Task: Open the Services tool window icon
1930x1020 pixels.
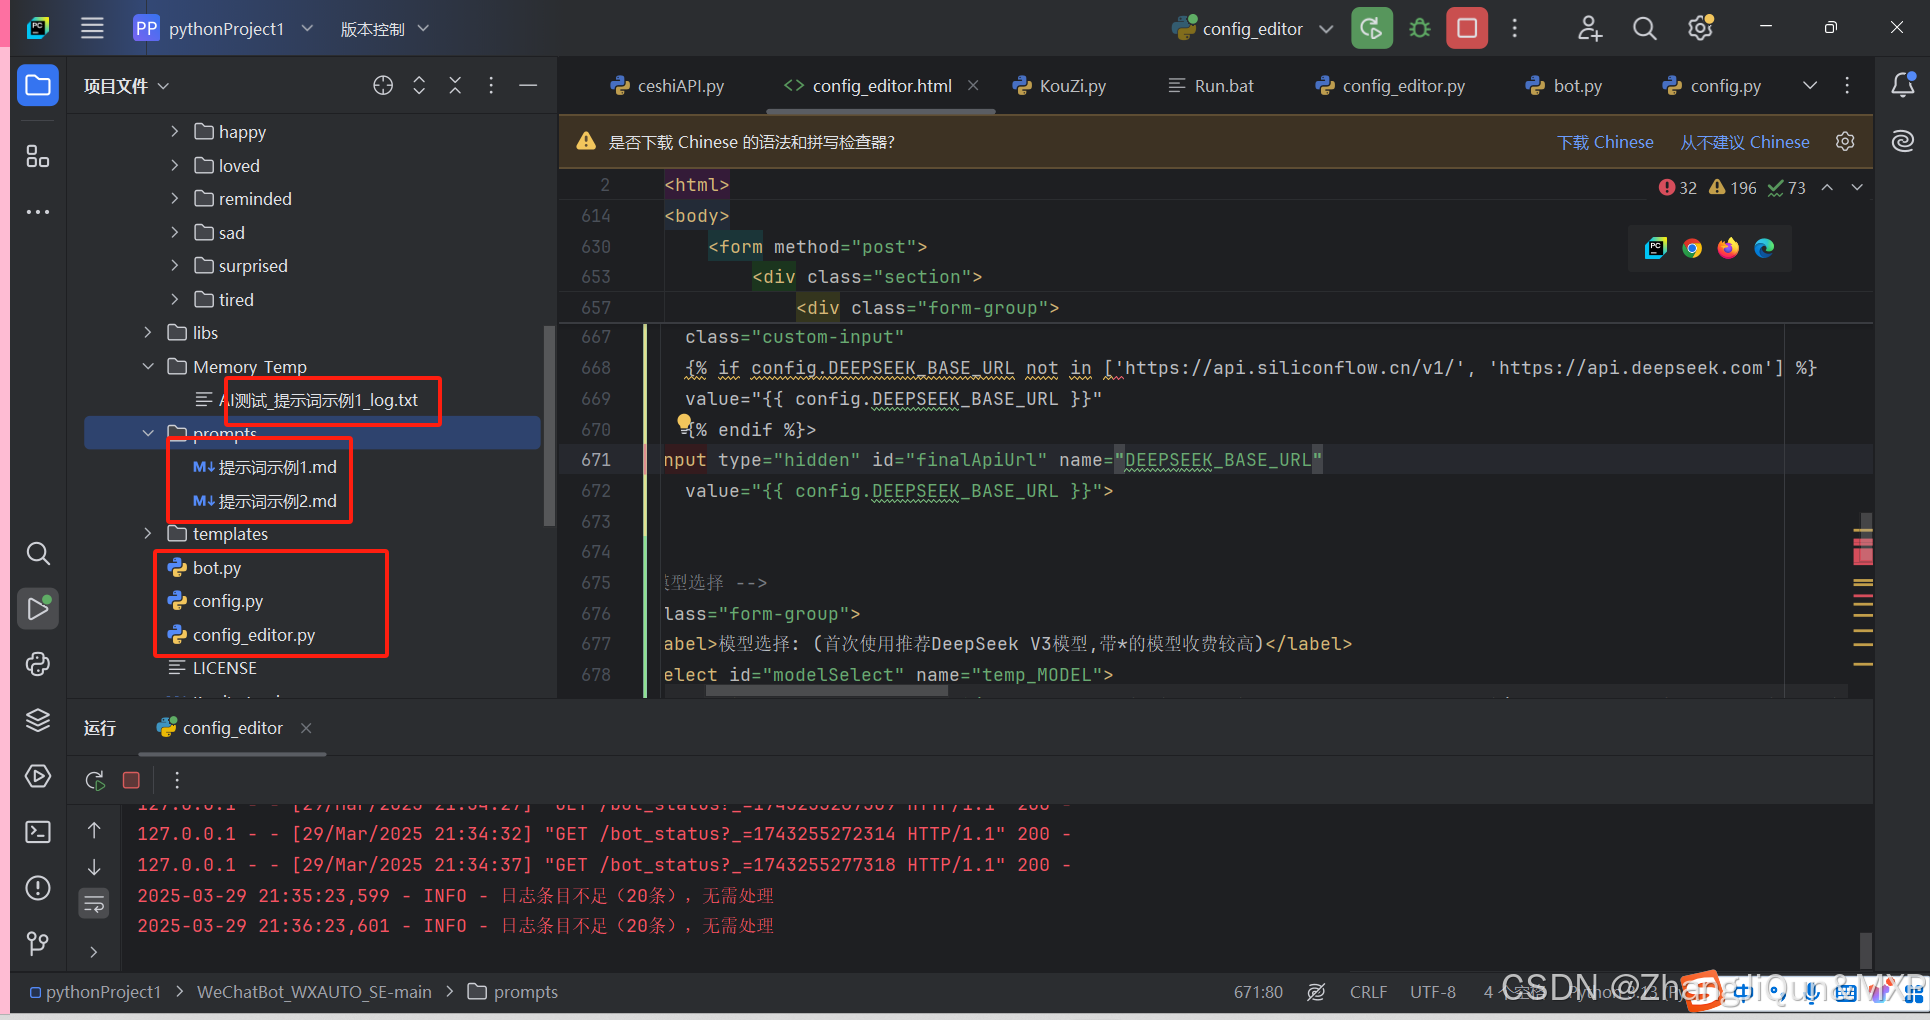Action: [x=38, y=776]
